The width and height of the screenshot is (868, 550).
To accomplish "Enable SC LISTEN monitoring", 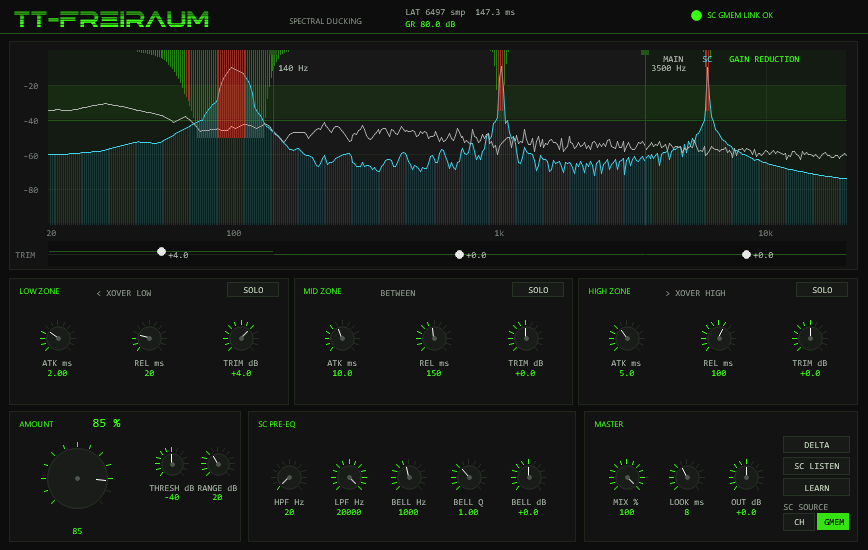I will pos(817,466).
